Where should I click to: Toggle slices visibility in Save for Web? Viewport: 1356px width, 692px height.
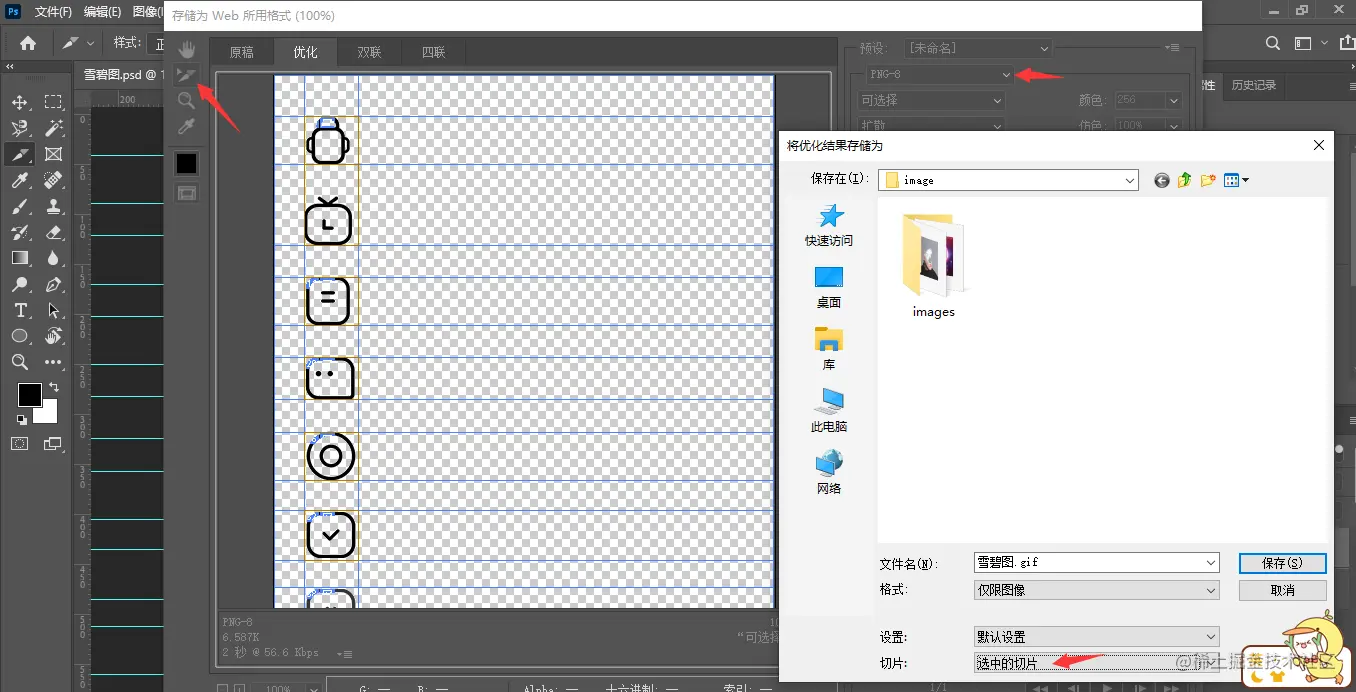tap(186, 193)
